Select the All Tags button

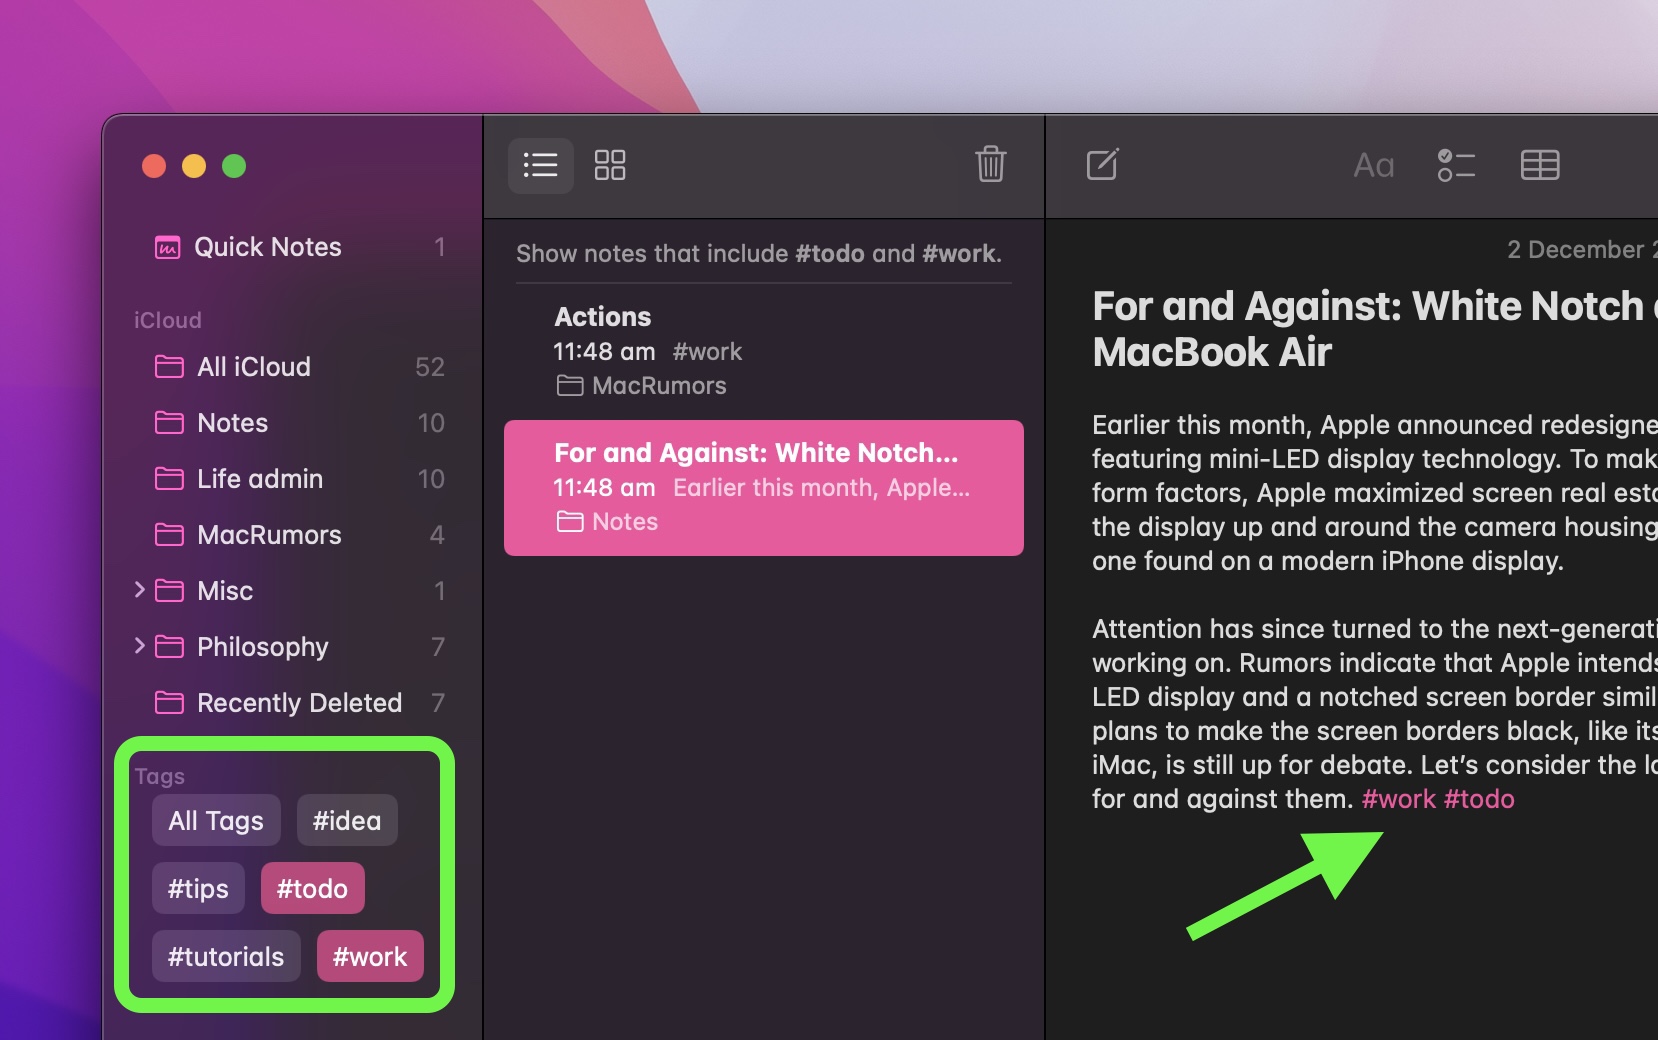point(216,820)
